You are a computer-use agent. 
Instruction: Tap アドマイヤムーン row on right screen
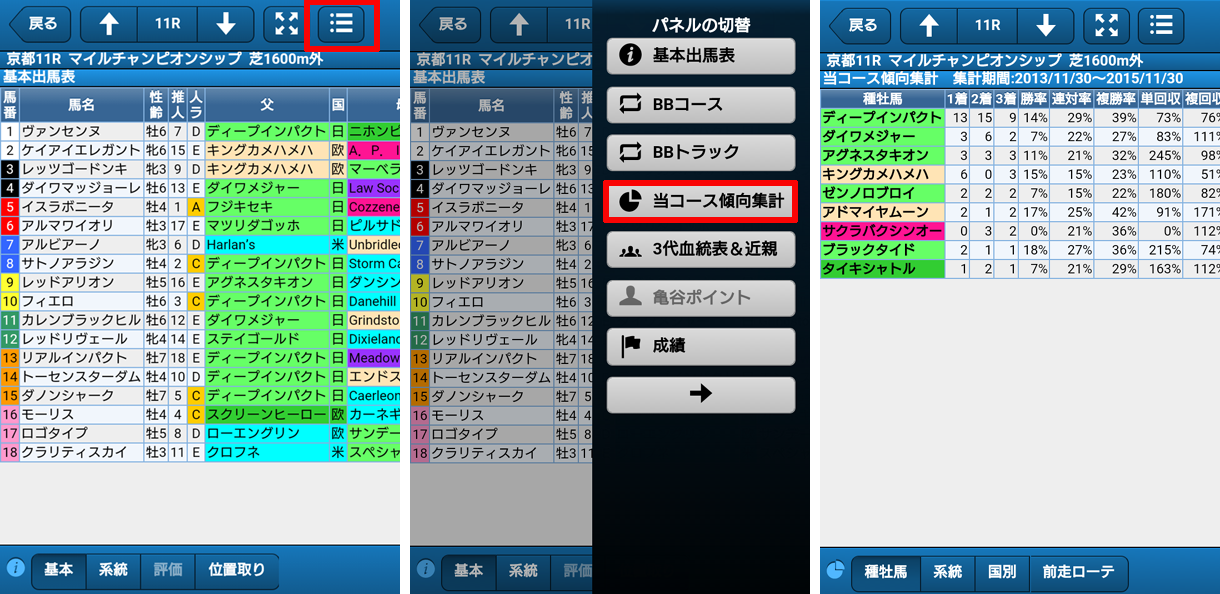coord(1020,212)
